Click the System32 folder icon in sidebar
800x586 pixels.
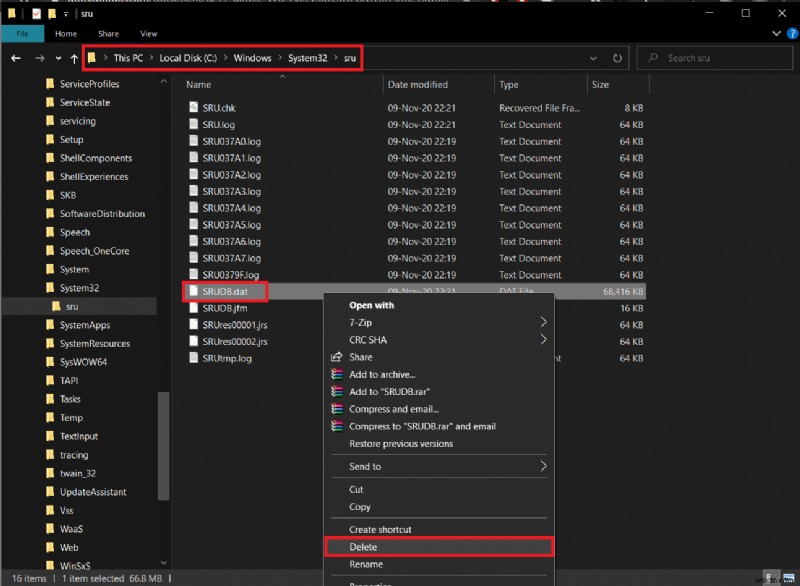point(50,288)
